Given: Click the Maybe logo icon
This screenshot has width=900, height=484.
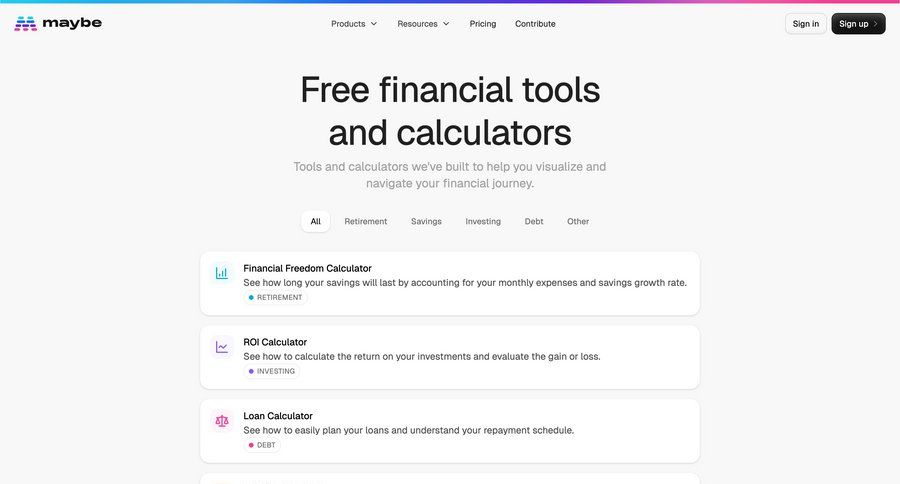Looking at the screenshot, I should pyautogui.click(x=25, y=24).
